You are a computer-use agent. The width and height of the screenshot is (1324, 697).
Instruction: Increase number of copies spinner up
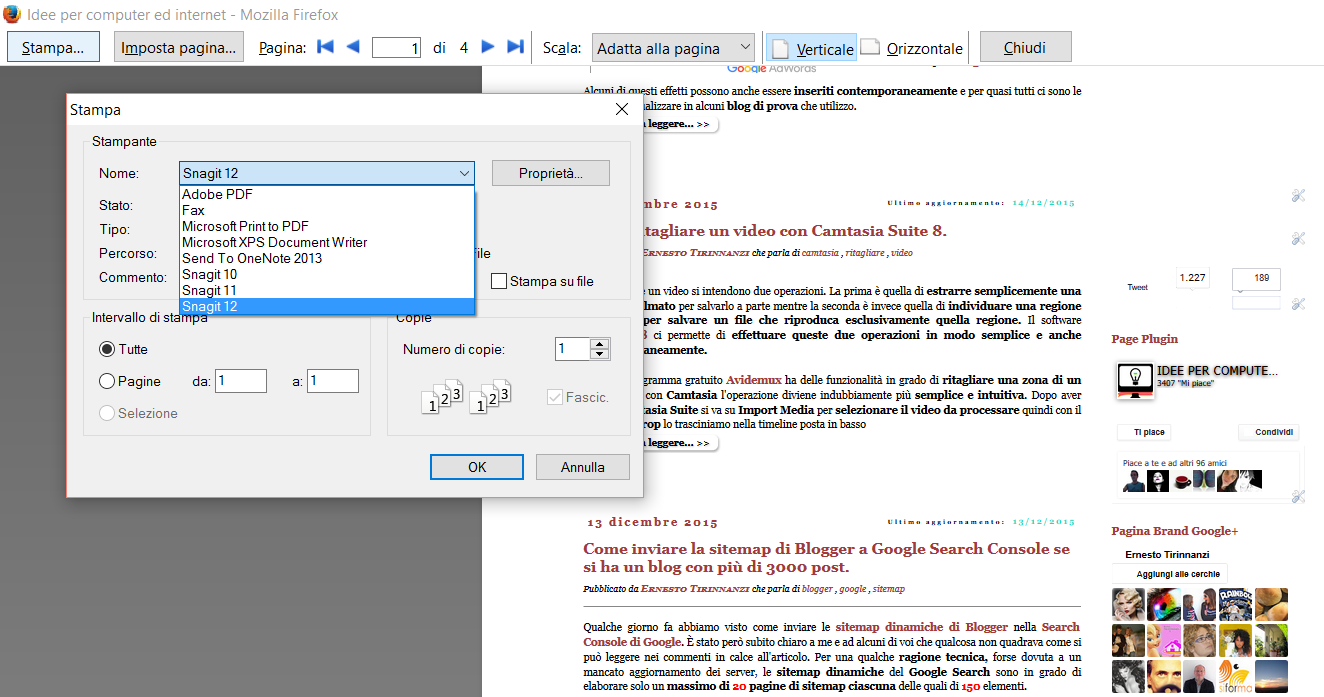pos(600,343)
